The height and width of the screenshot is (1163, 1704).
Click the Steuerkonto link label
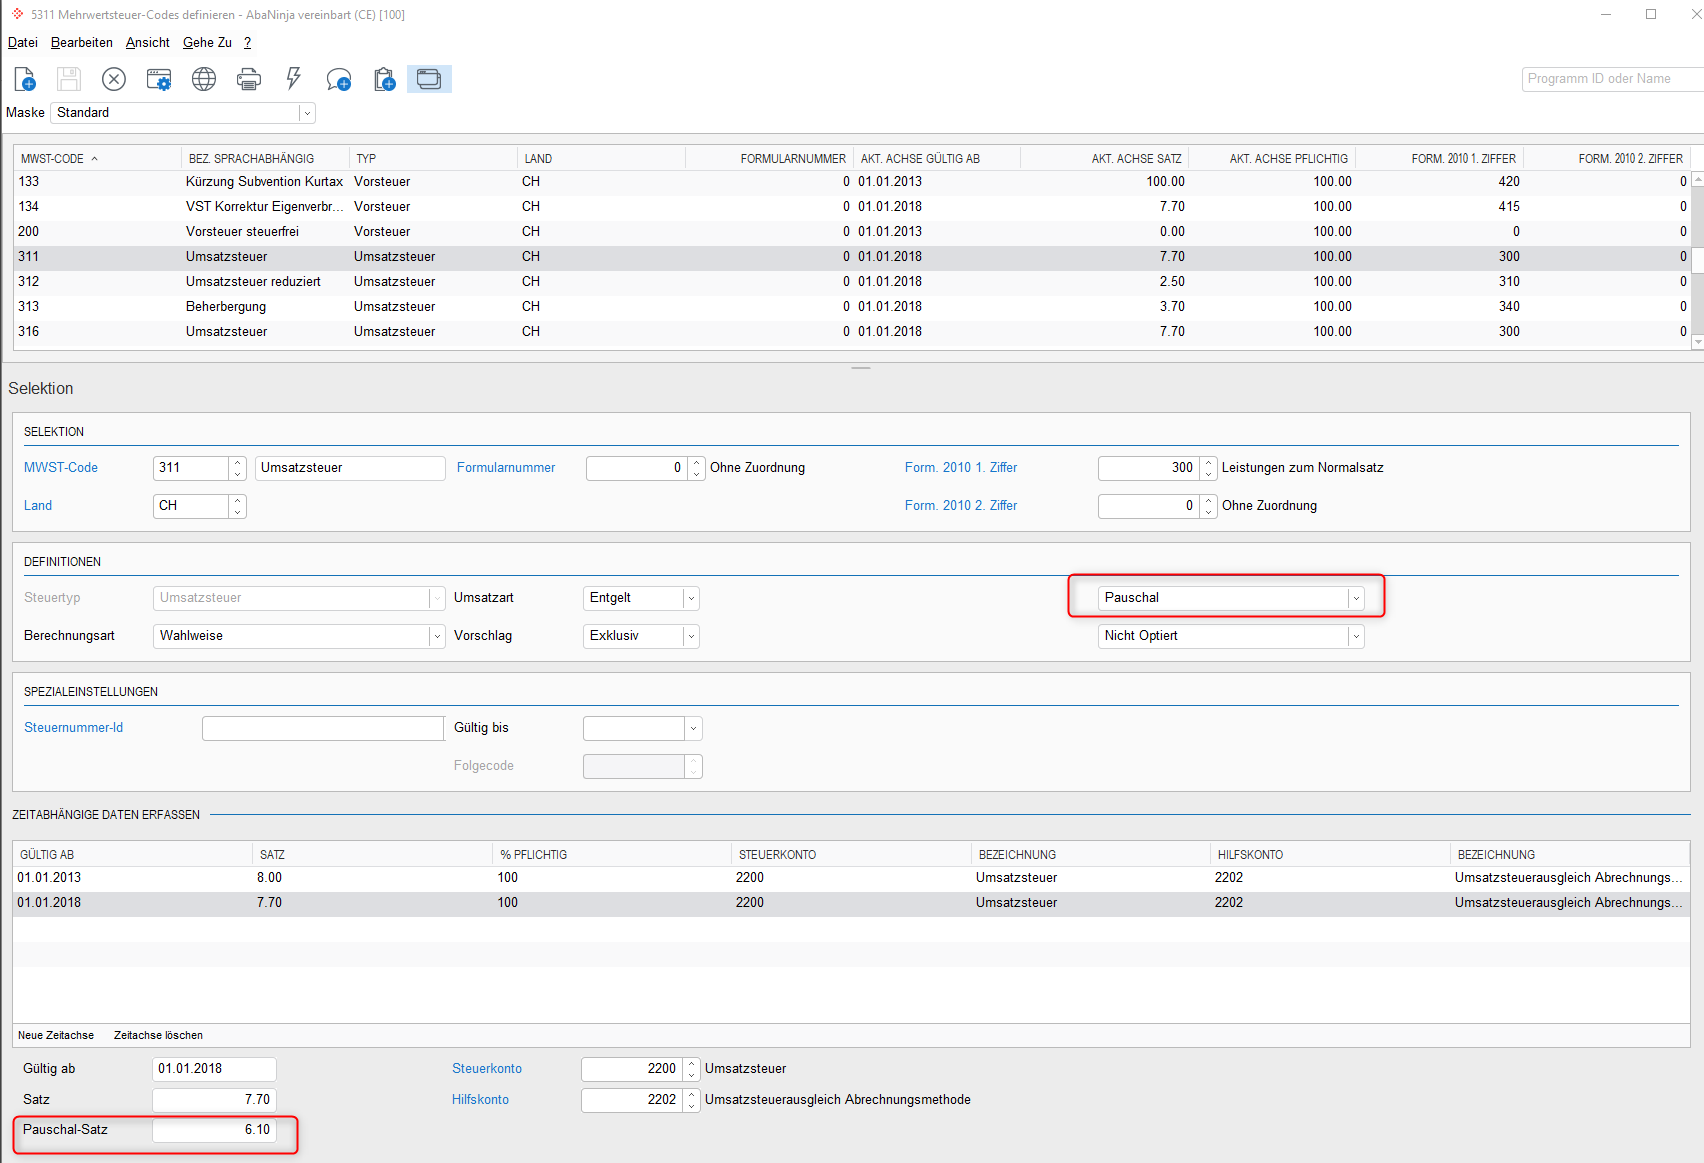coord(487,1069)
